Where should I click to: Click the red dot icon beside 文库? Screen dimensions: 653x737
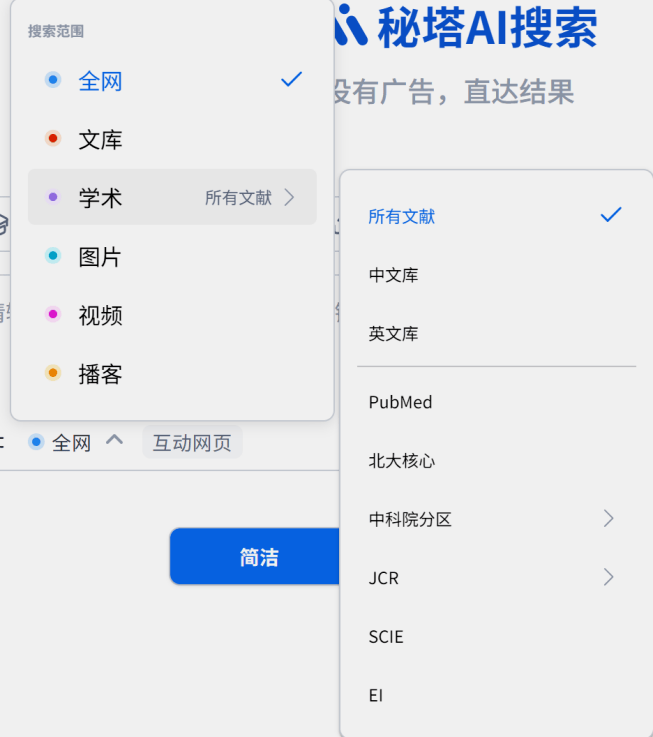point(53,139)
